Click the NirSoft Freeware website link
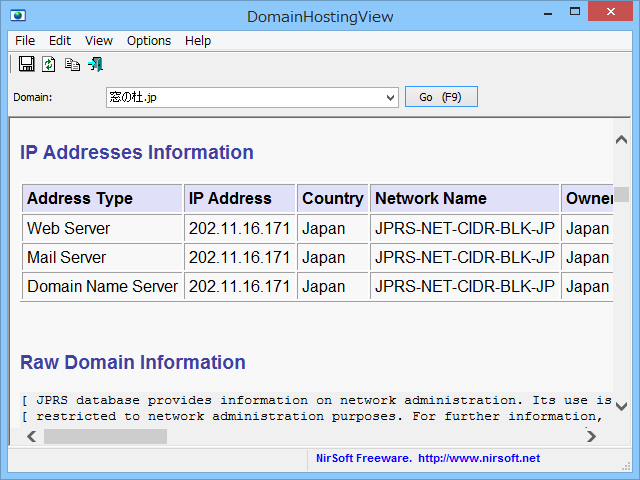 pyautogui.click(x=428, y=458)
